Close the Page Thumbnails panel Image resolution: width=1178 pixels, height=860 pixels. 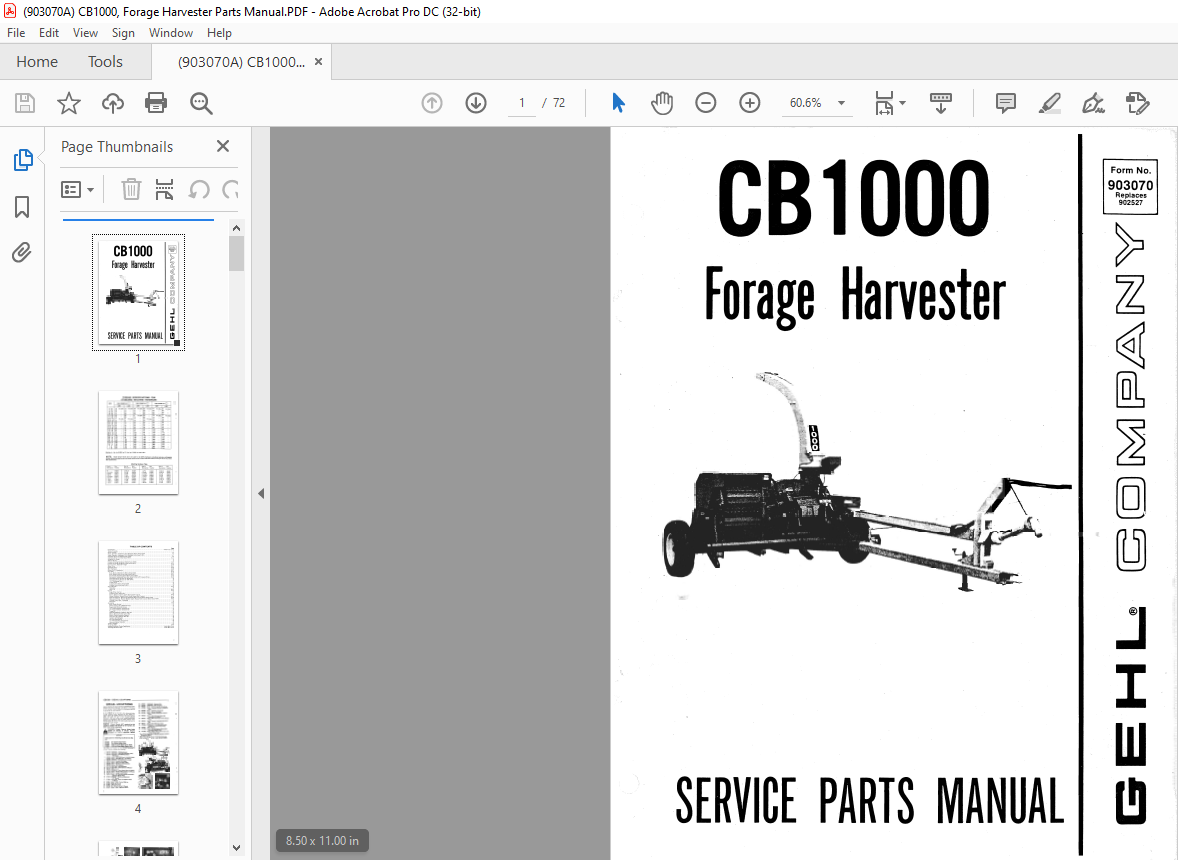point(223,146)
